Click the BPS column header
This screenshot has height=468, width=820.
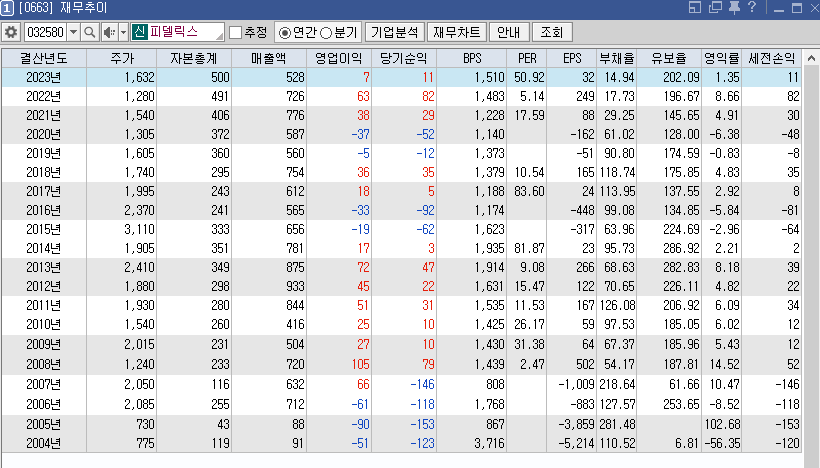pyautogui.click(x=472, y=58)
